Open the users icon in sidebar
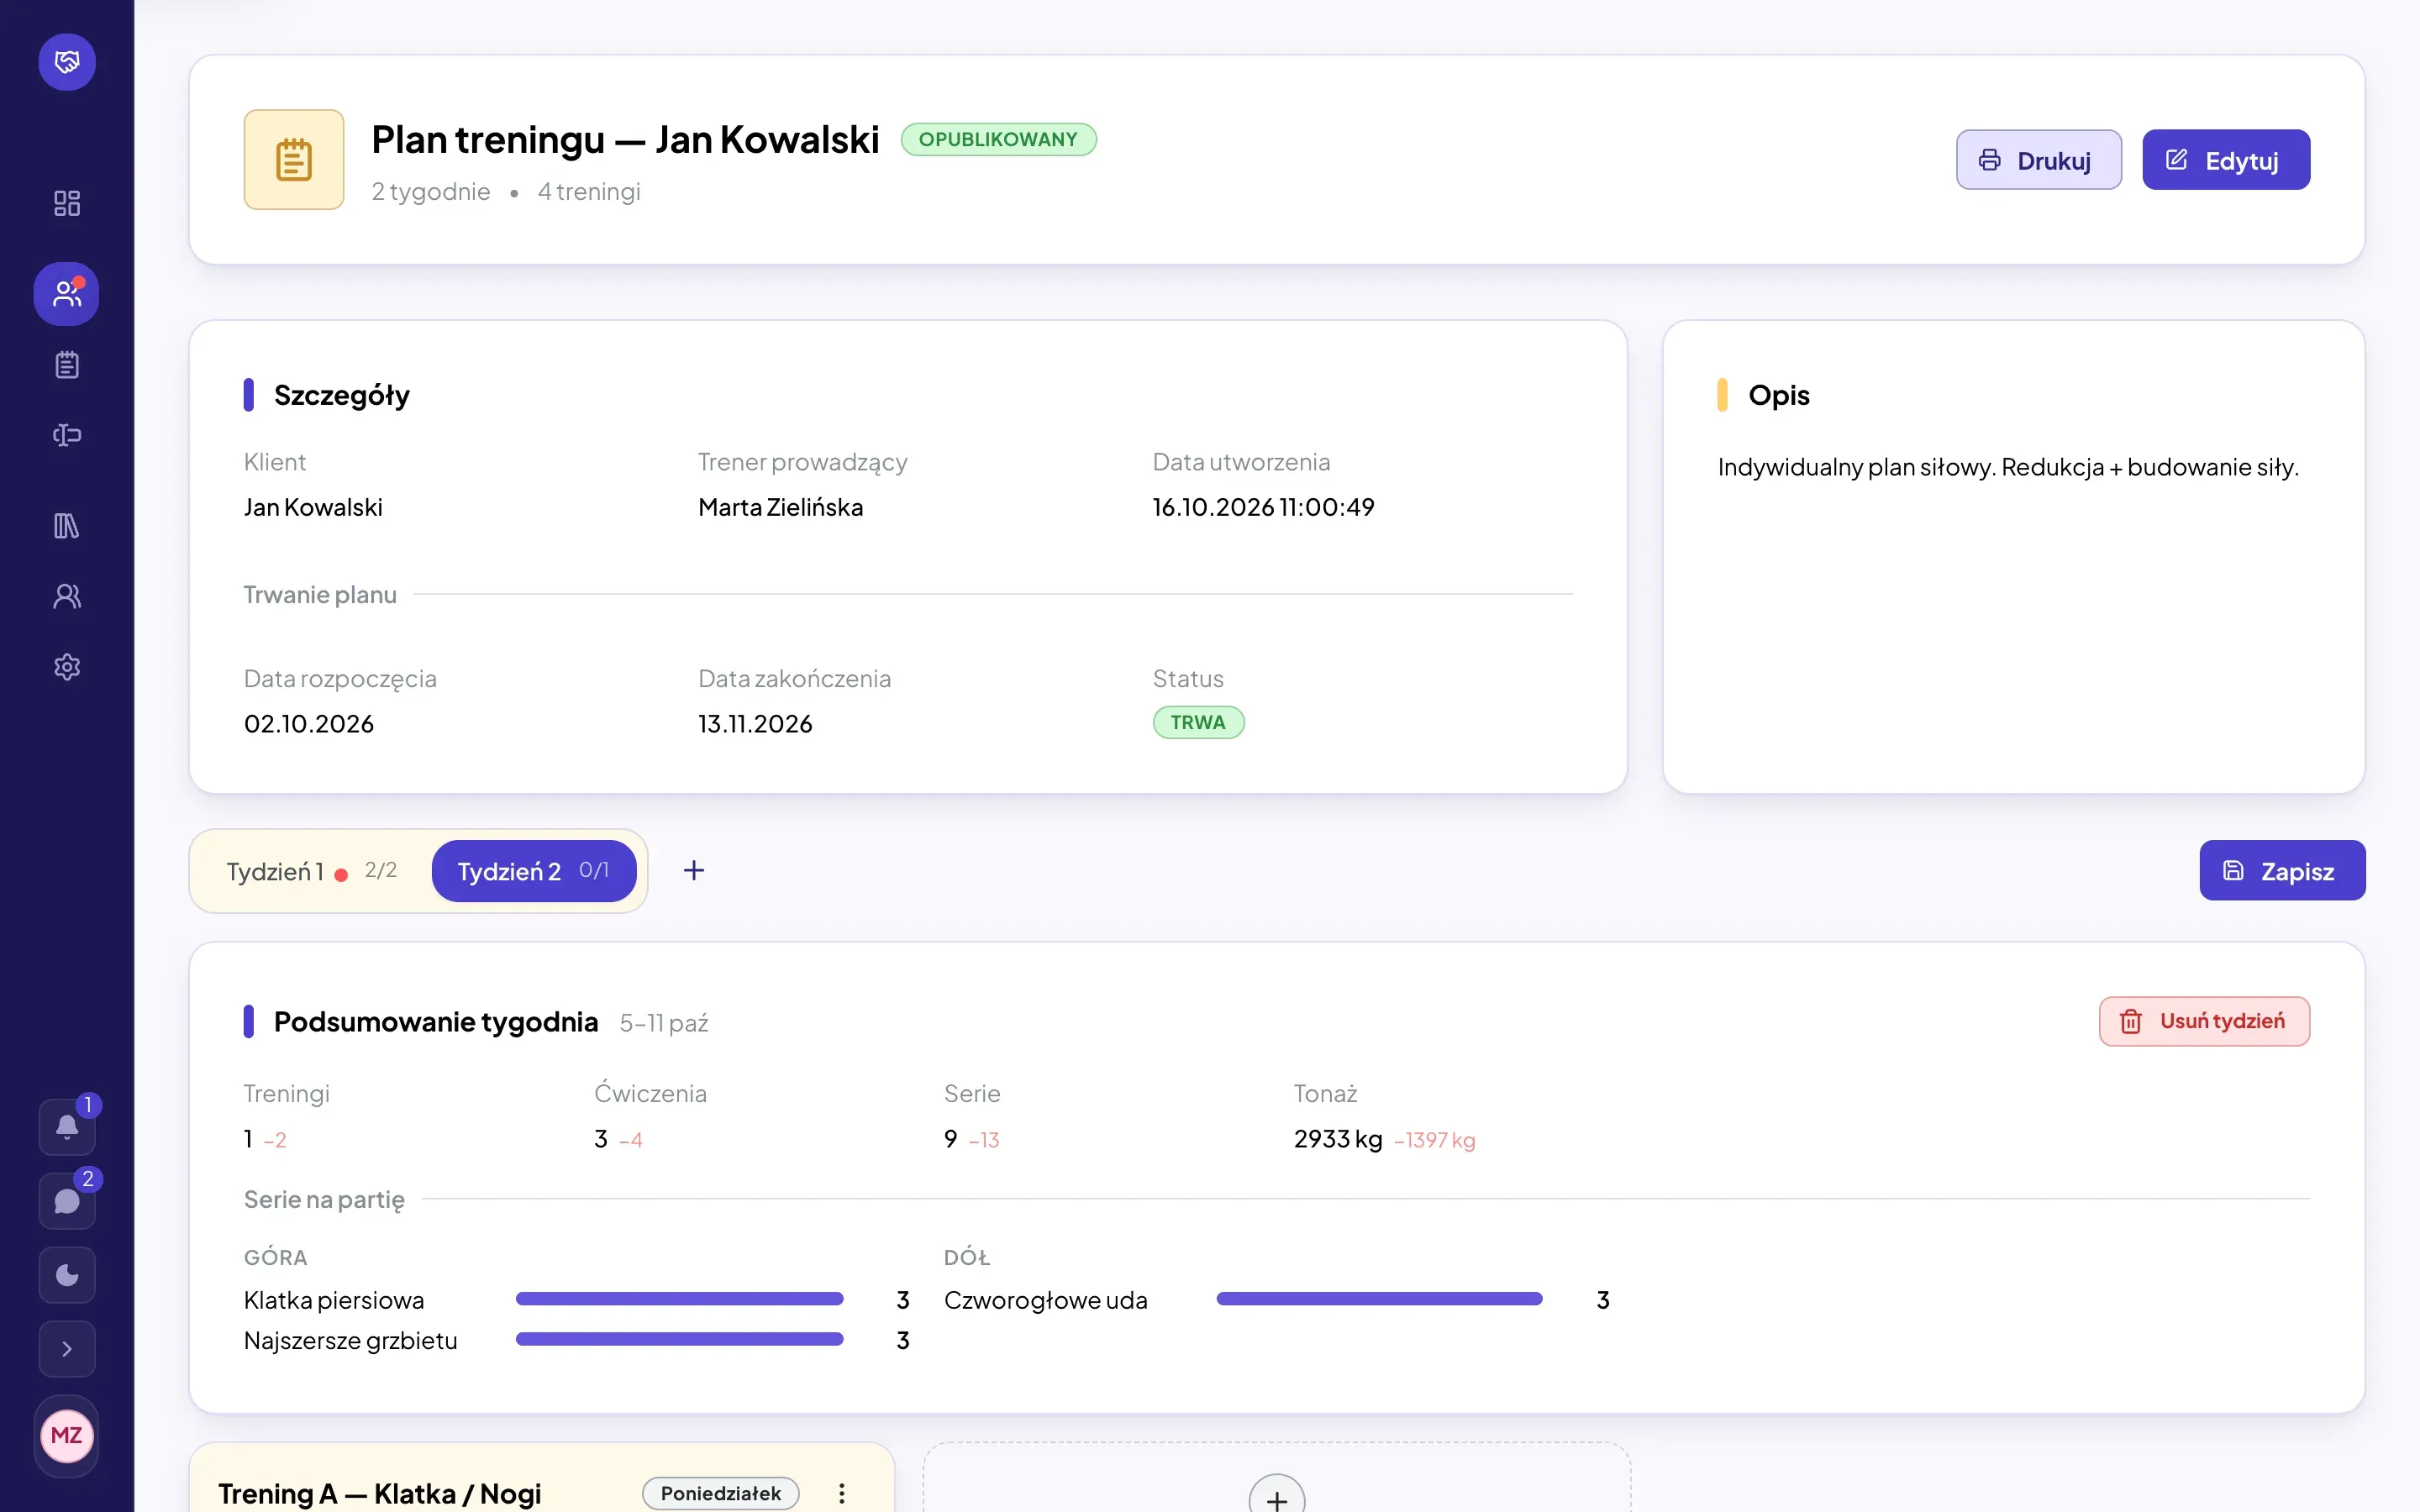 pyautogui.click(x=67, y=597)
